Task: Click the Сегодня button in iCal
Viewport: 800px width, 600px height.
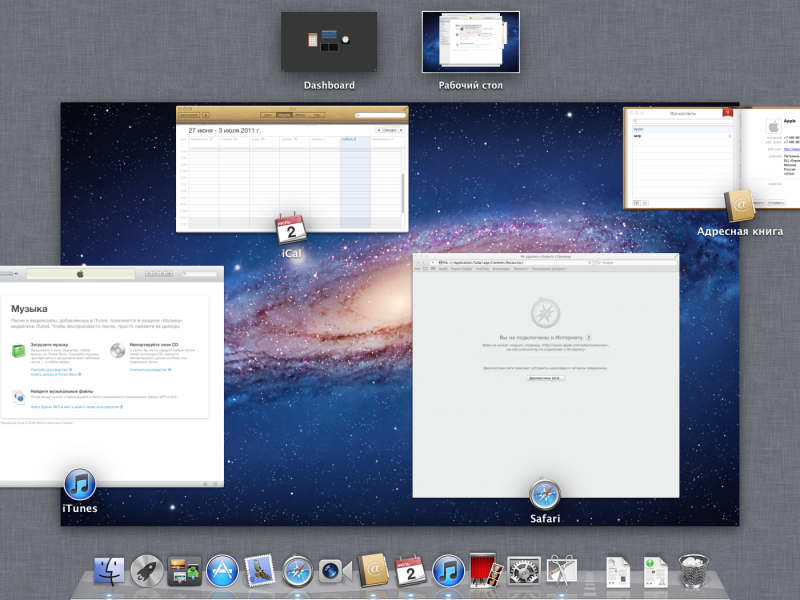Action: [x=389, y=130]
